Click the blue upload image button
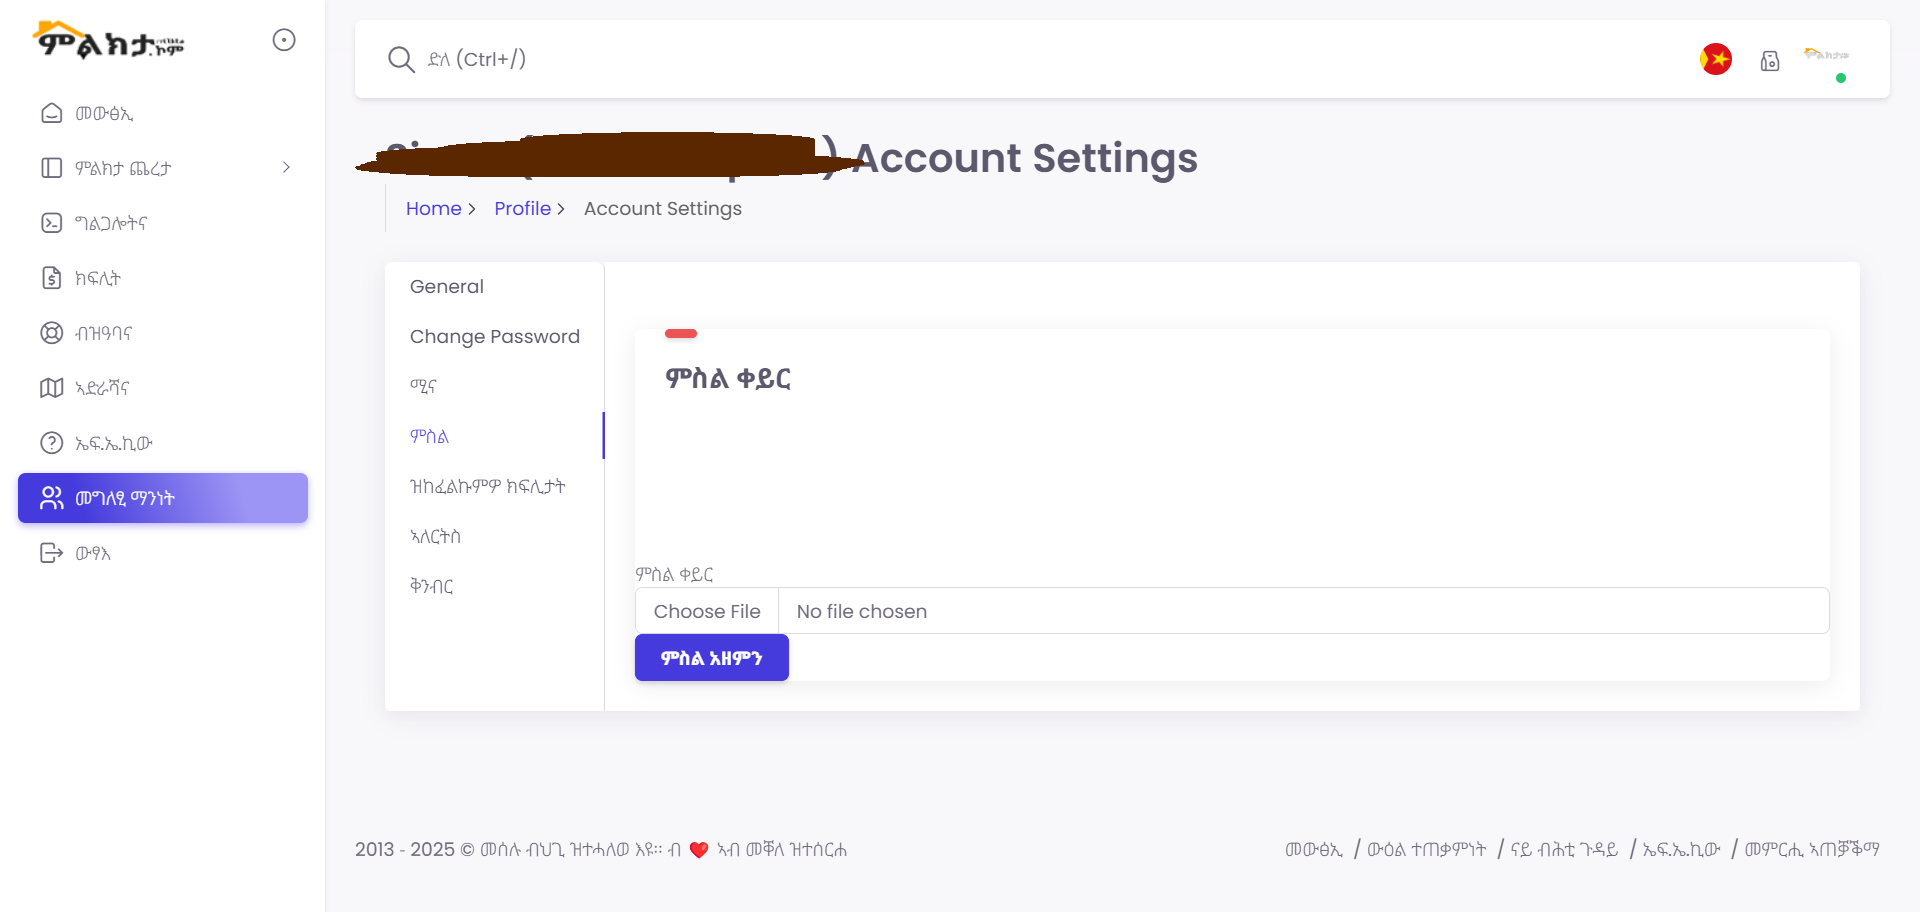 [x=711, y=658]
